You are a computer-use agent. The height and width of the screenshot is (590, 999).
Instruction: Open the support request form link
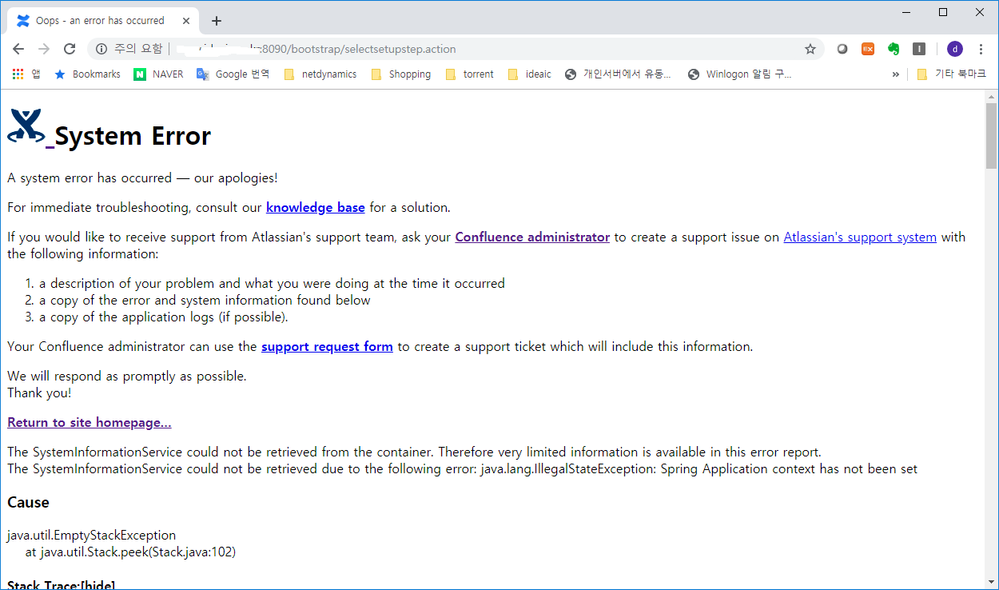point(327,347)
